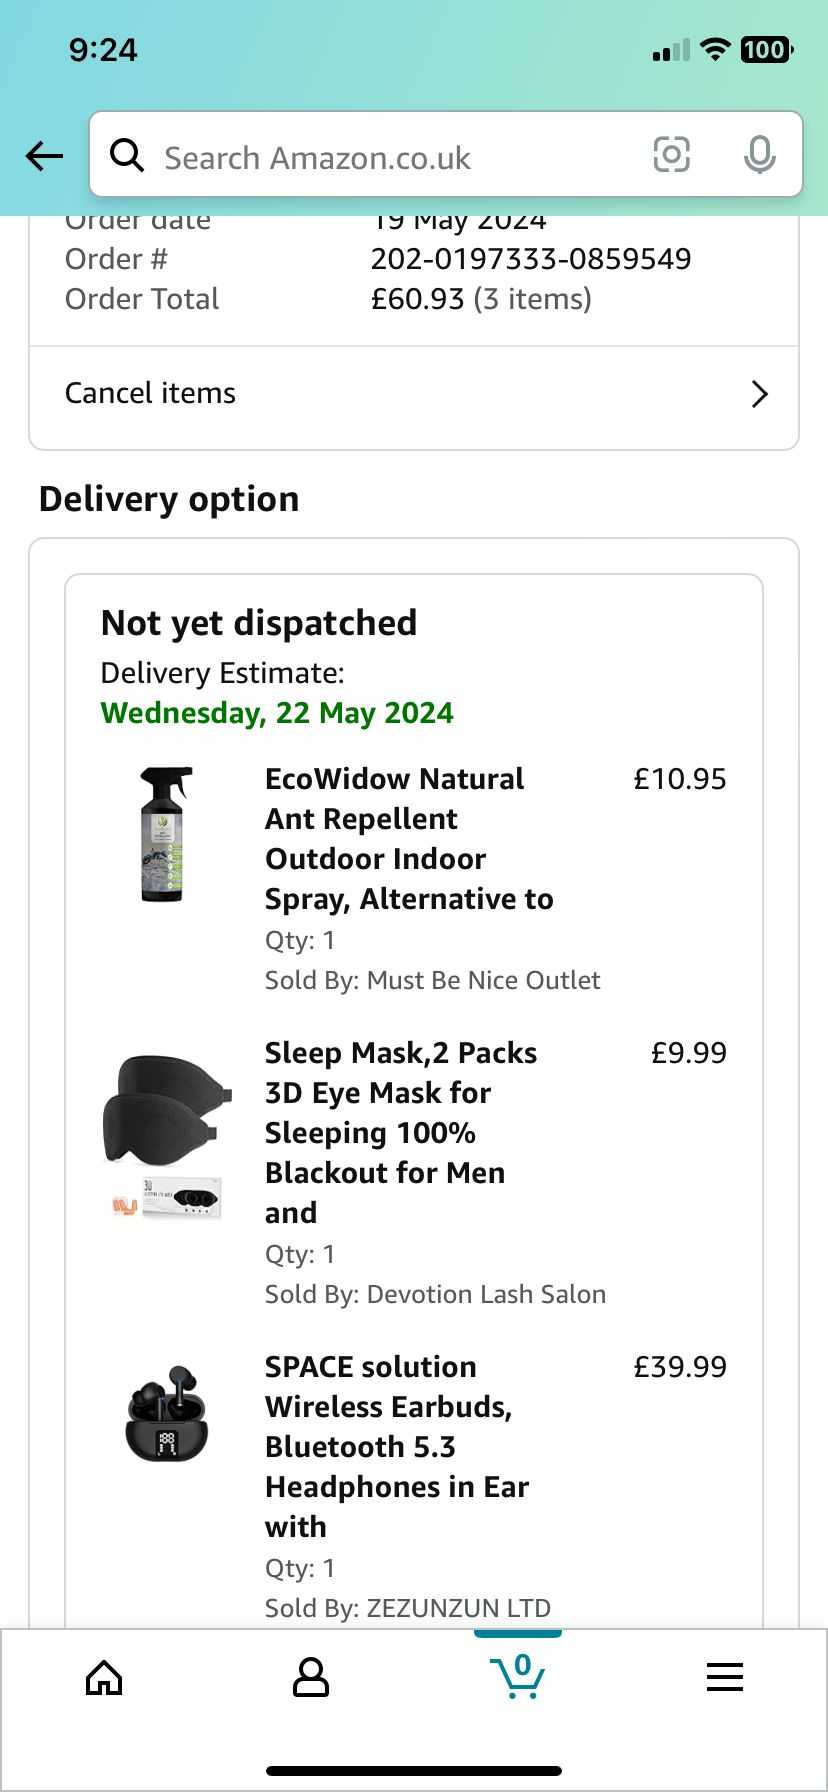Tap the search magnifier icon
The image size is (828, 1792).
(x=127, y=156)
